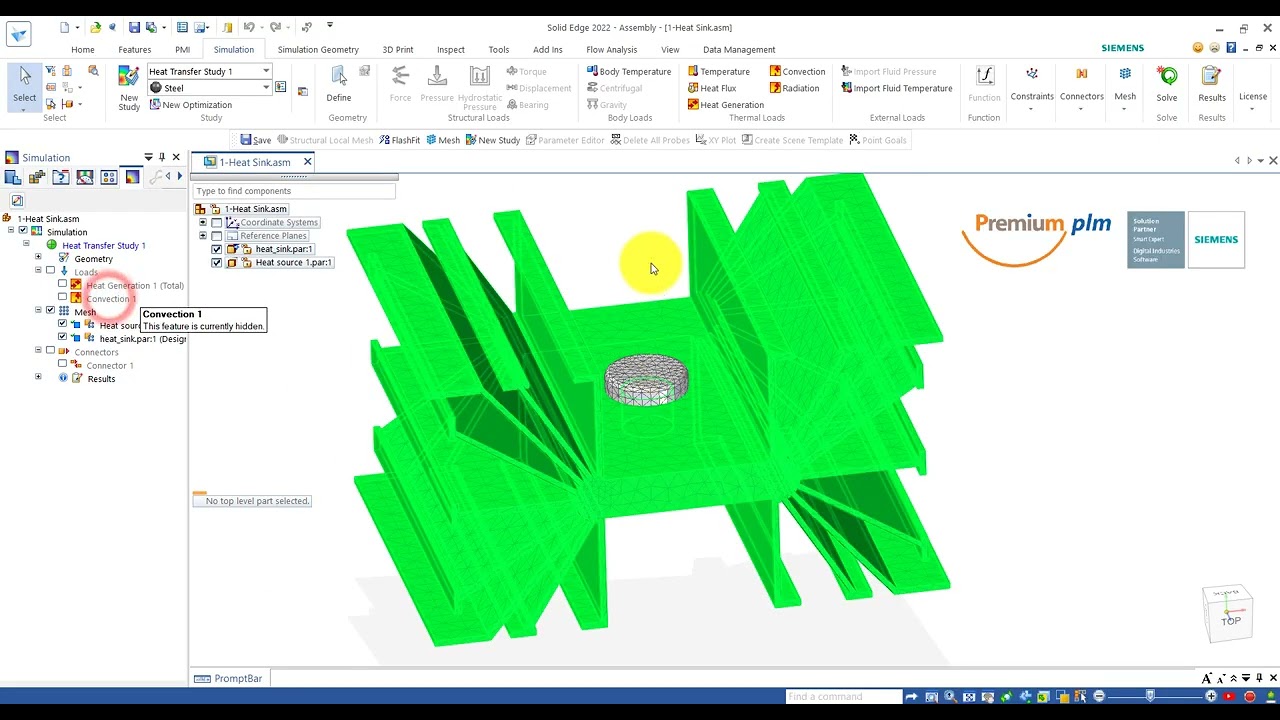Toggle the Connector 1 checkbox

[62, 364]
